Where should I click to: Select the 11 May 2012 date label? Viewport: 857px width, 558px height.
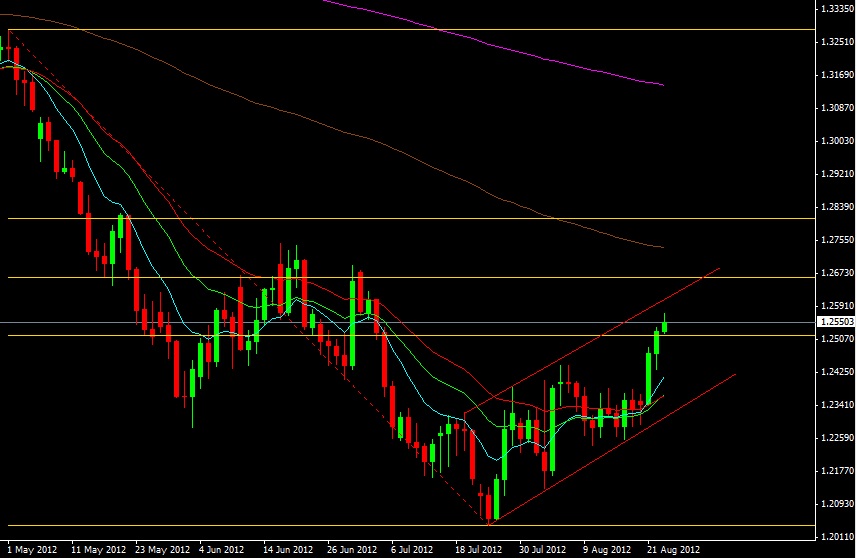pos(98,549)
